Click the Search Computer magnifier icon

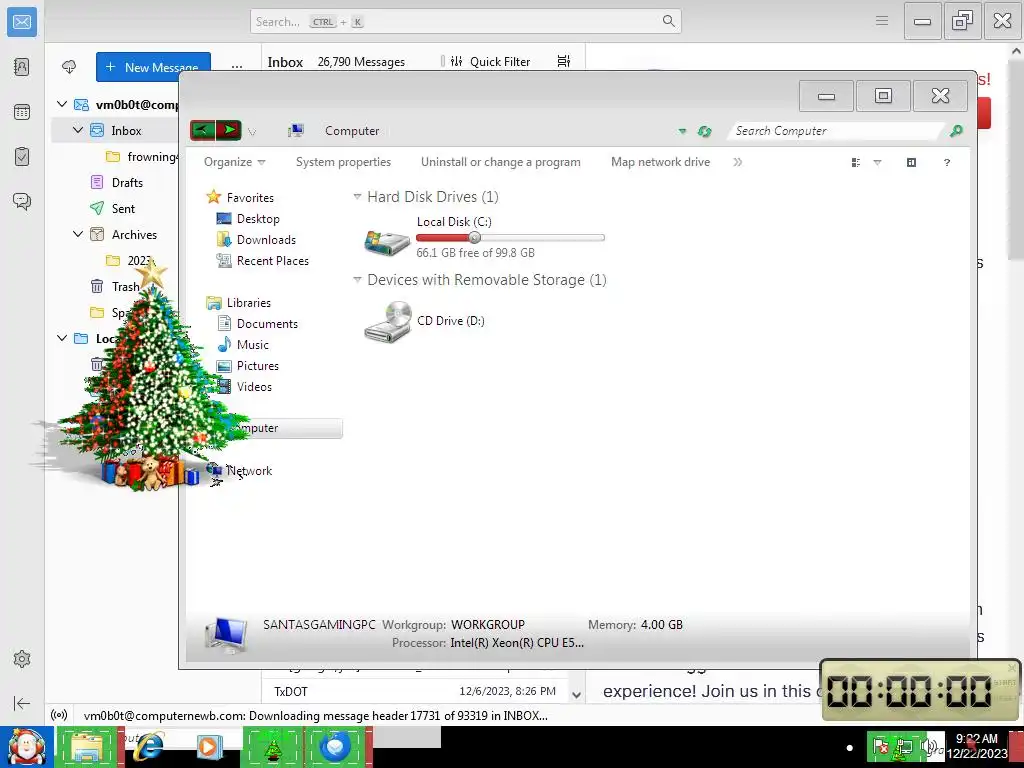point(956,131)
